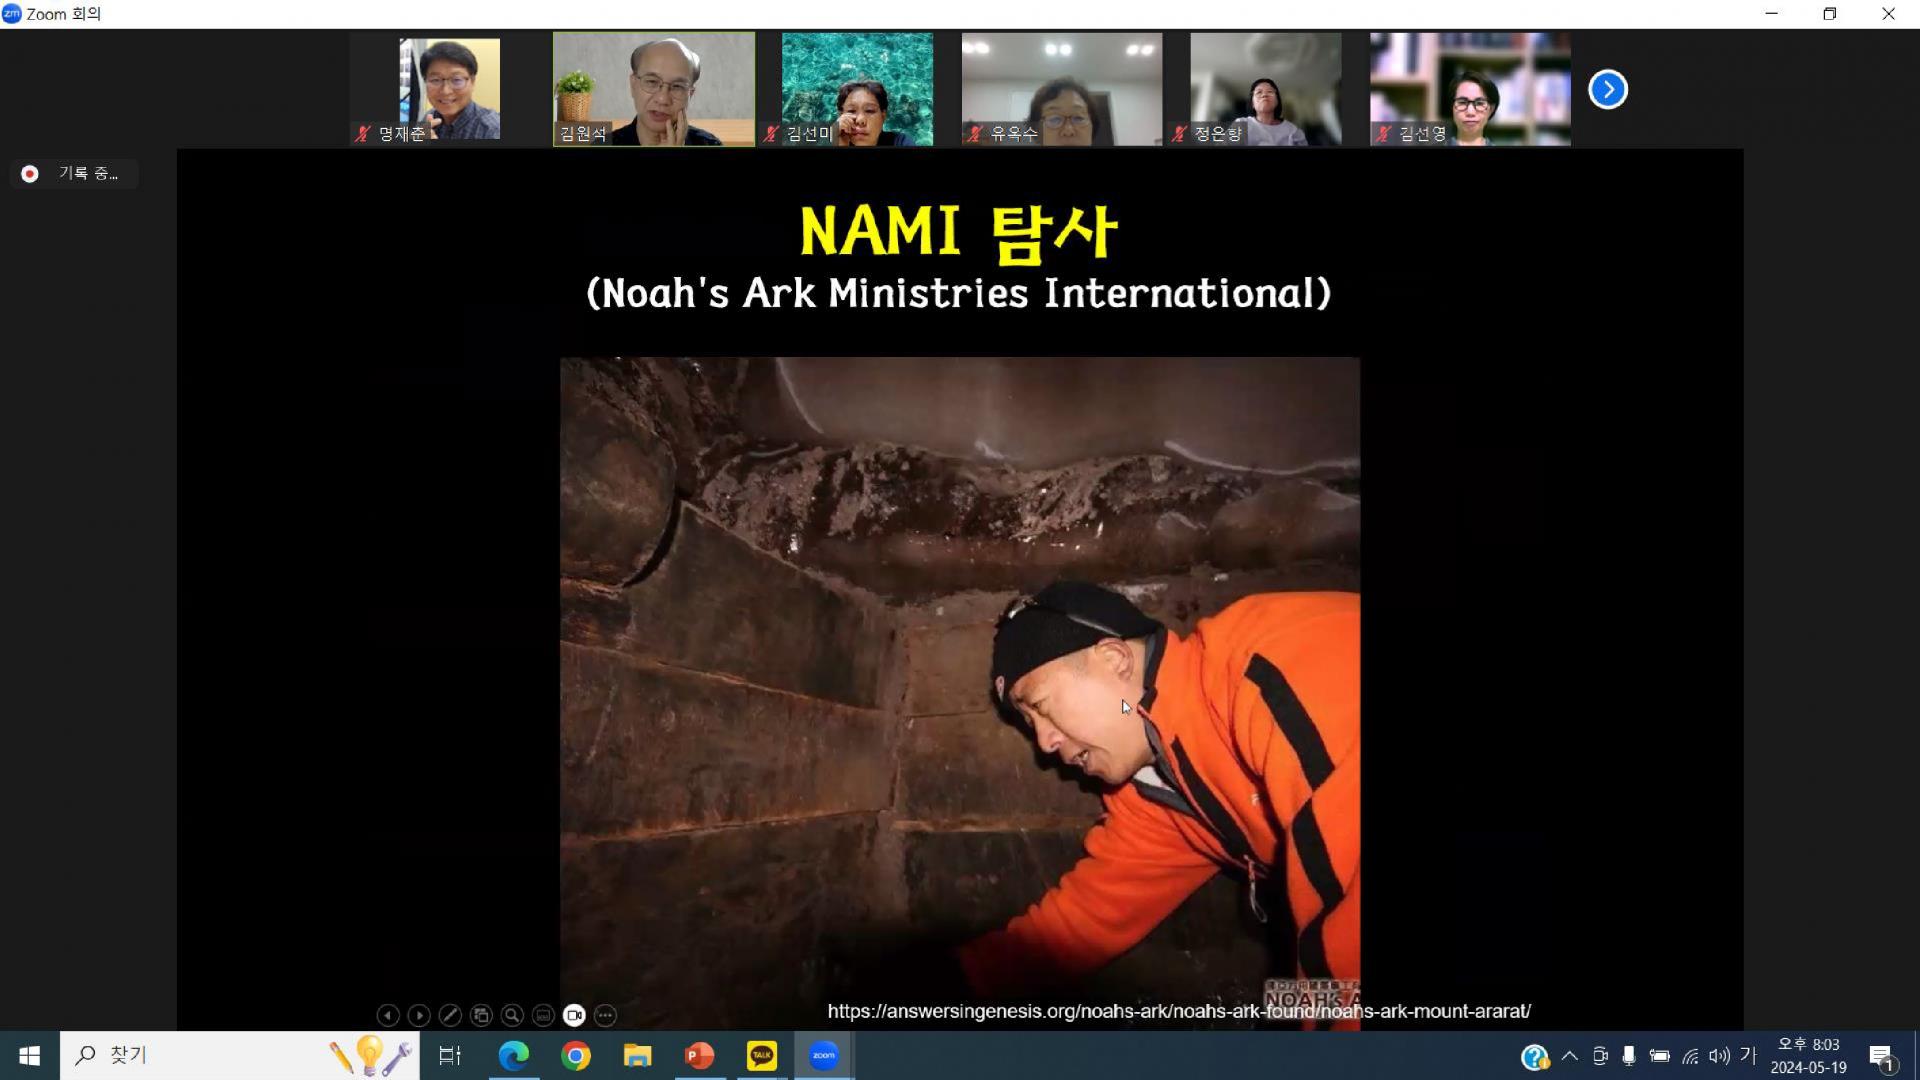The height and width of the screenshot is (1080, 1920).
Task: Expand hidden system tray icons
Action: point(1569,1055)
